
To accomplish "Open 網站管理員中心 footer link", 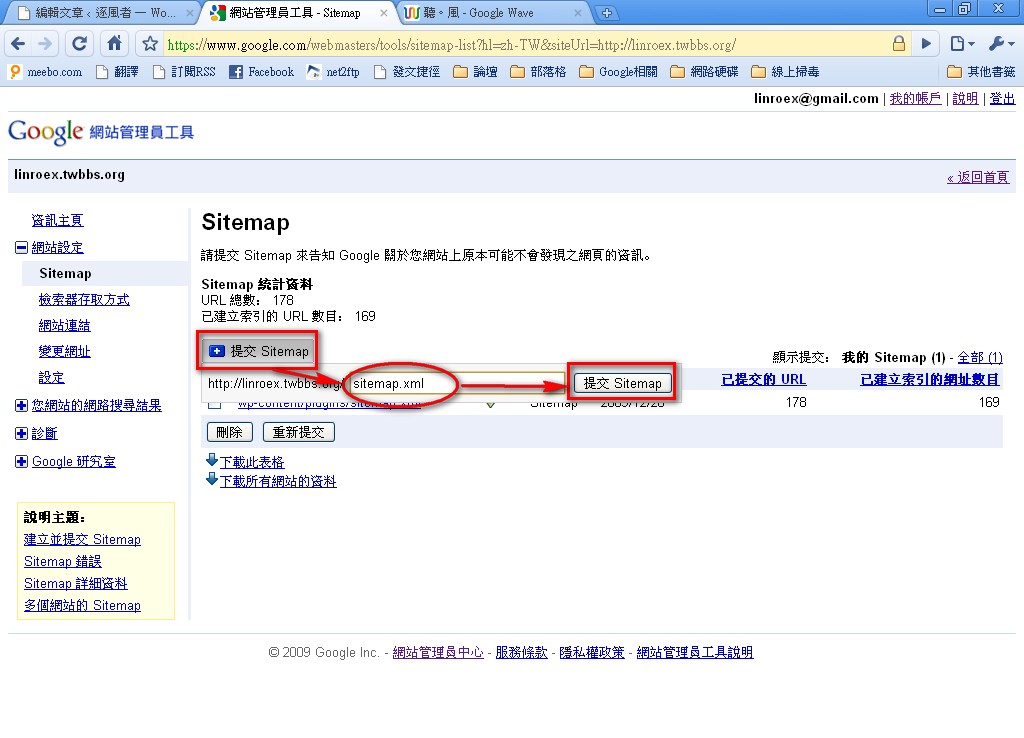I will (438, 652).
